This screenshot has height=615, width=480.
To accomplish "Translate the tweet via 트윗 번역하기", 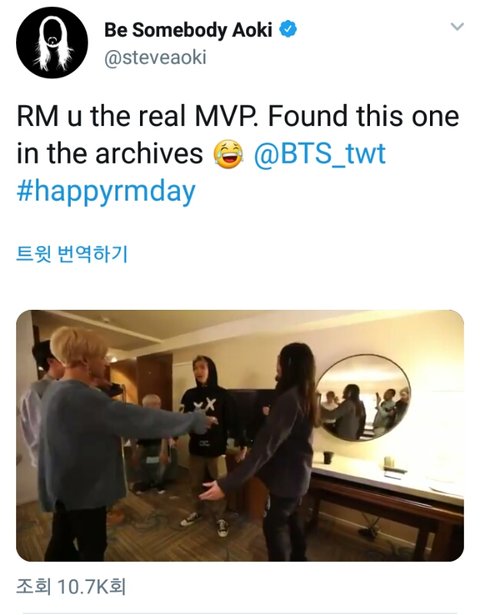I will click(x=72, y=254).
